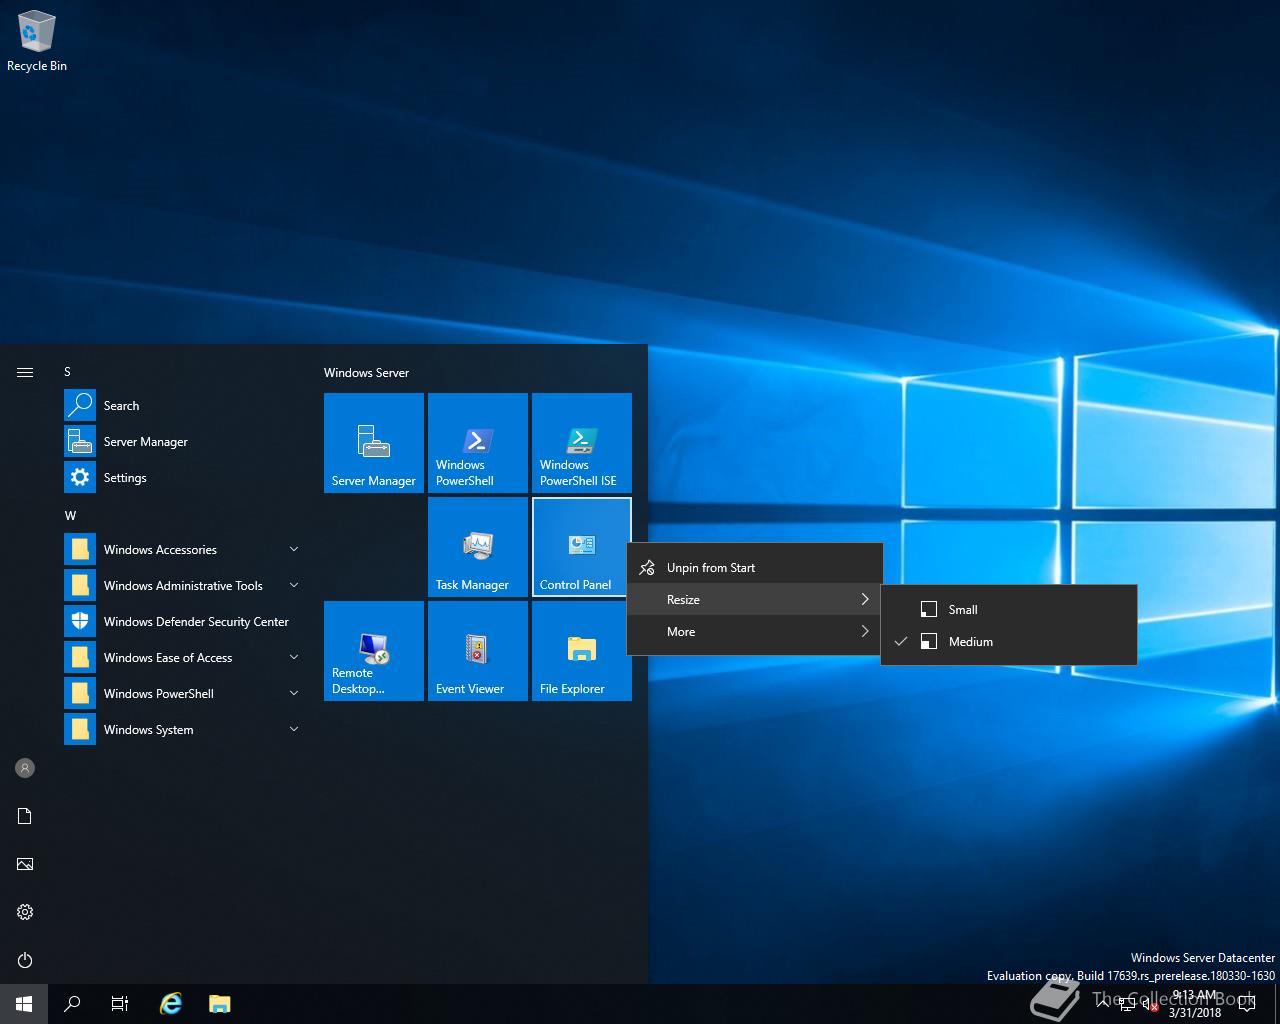Open the Control Panel tile
This screenshot has width=1280, height=1024.
point(582,547)
